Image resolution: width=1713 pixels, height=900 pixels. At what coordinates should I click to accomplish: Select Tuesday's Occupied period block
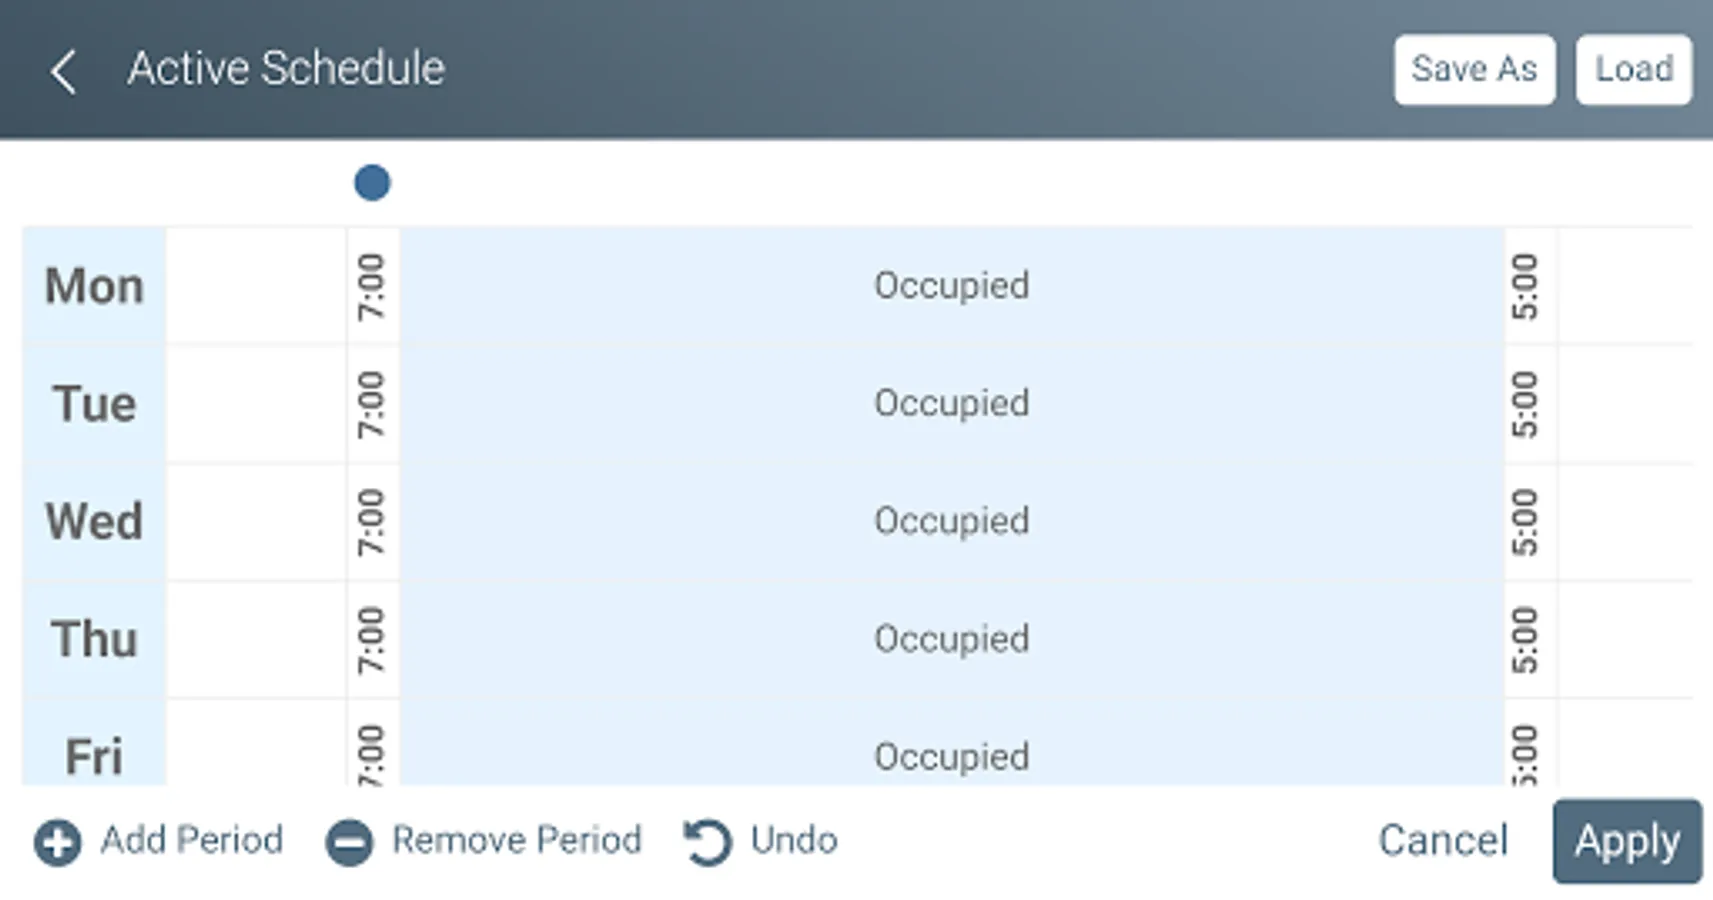coord(951,404)
